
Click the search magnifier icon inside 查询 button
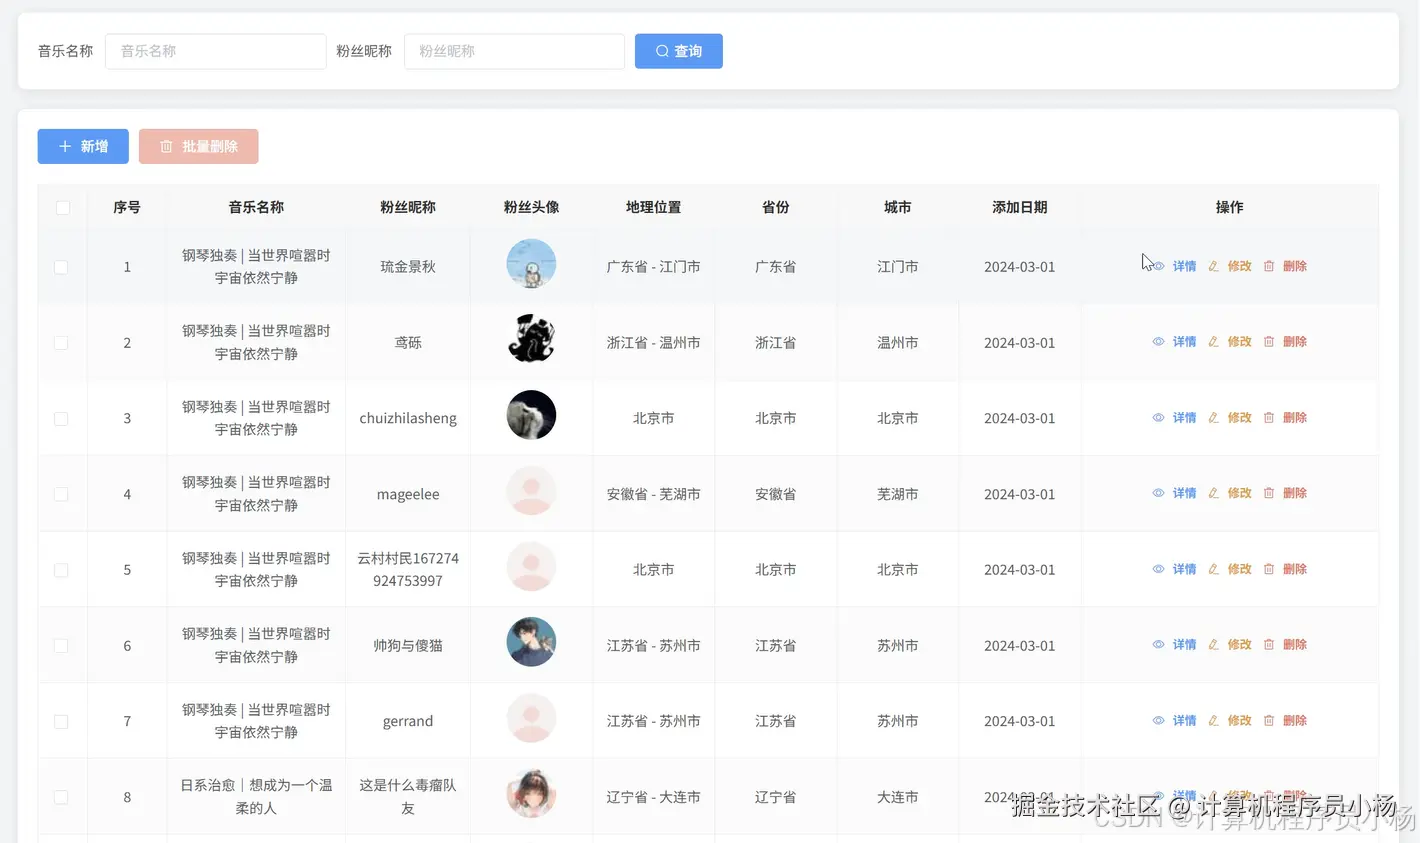click(x=661, y=51)
